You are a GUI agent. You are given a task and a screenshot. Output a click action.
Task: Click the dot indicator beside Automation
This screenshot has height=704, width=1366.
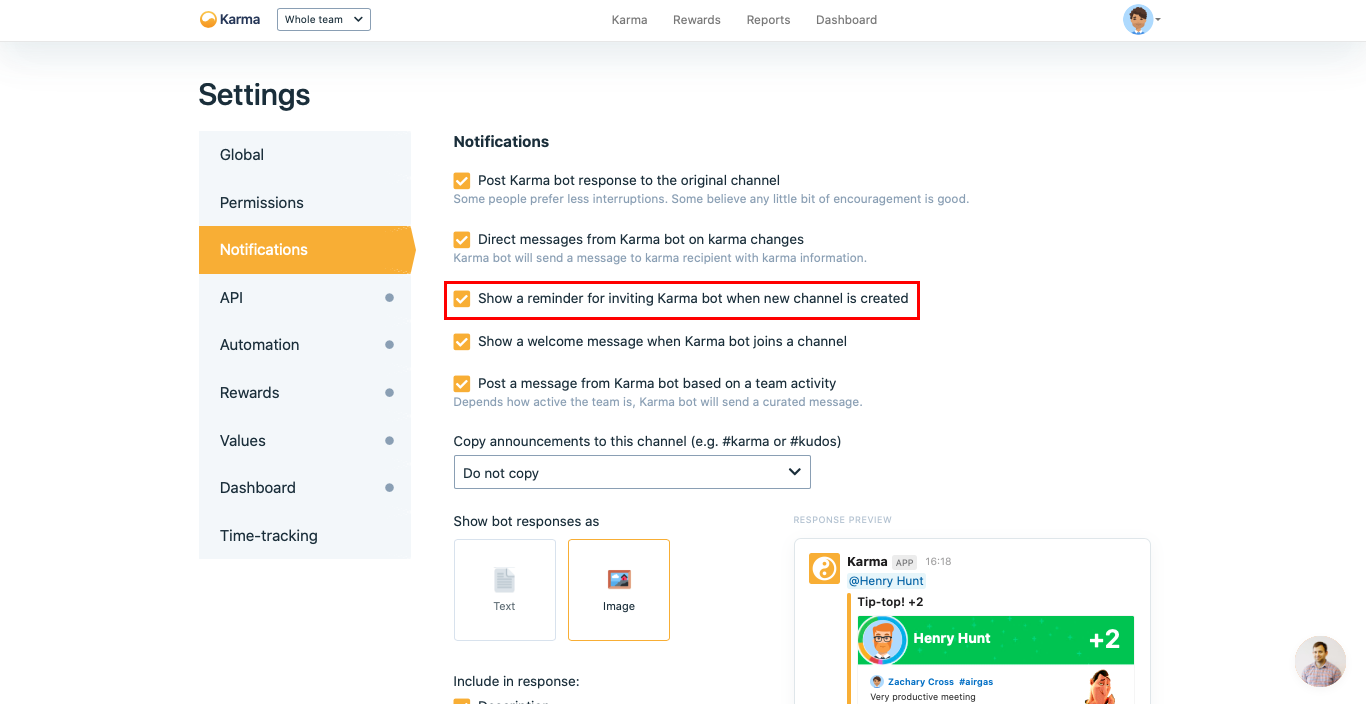click(x=389, y=345)
